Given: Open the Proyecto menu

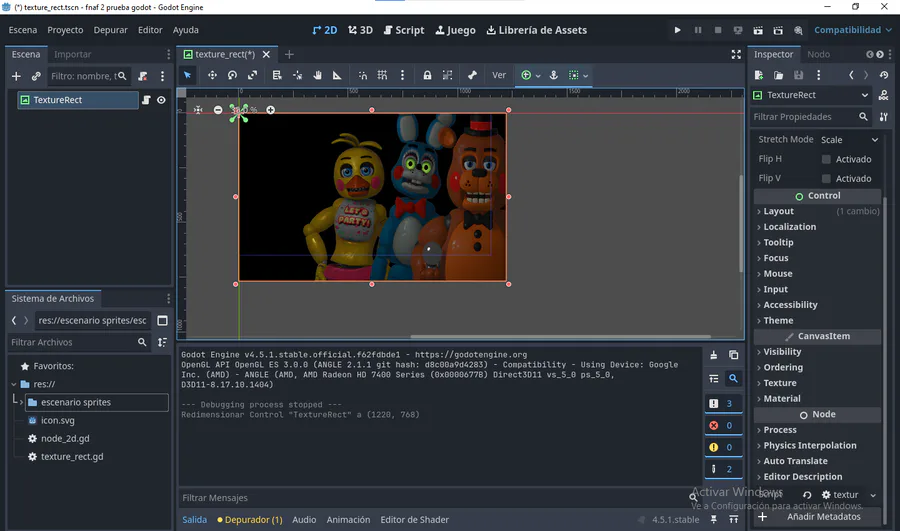Looking at the screenshot, I should 65,30.
